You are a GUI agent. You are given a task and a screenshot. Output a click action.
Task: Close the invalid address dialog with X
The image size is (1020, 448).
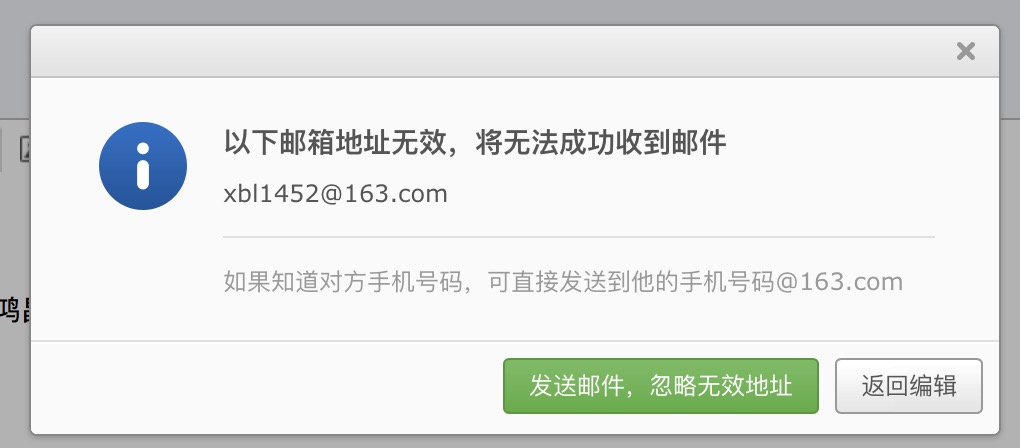pyautogui.click(x=965, y=51)
